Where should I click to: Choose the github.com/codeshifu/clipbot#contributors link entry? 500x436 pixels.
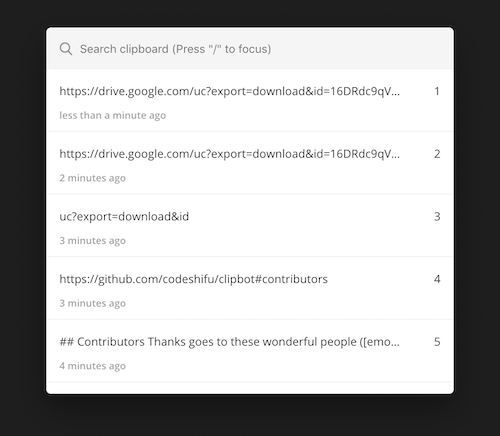click(250, 288)
